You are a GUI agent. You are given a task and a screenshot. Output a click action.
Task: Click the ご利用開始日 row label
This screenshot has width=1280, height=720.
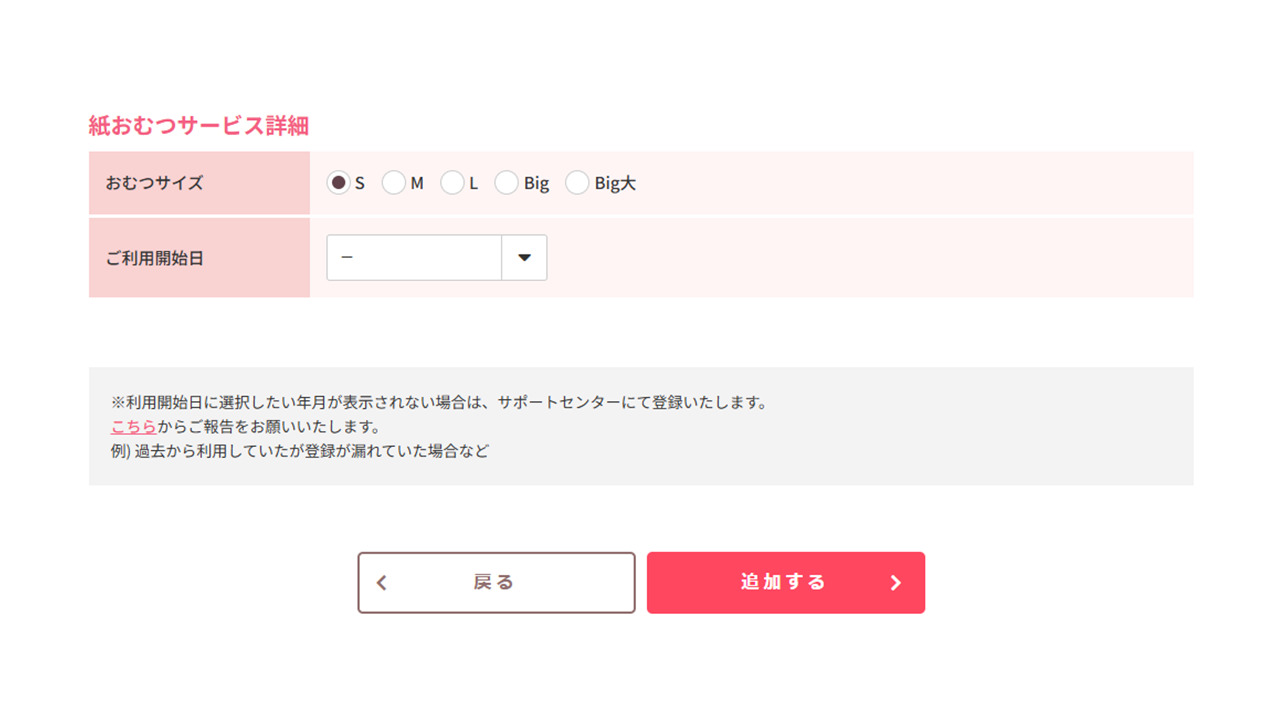(x=154, y=258)
